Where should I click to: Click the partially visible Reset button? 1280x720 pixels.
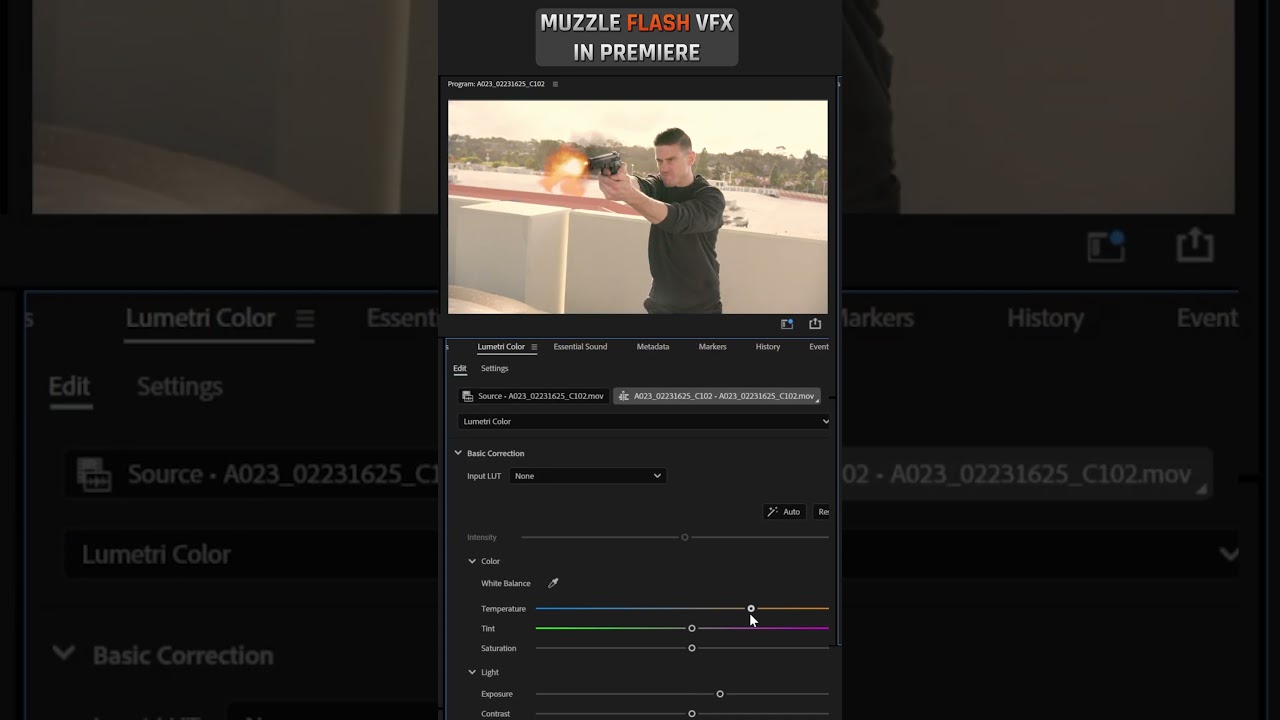point(822,512)
